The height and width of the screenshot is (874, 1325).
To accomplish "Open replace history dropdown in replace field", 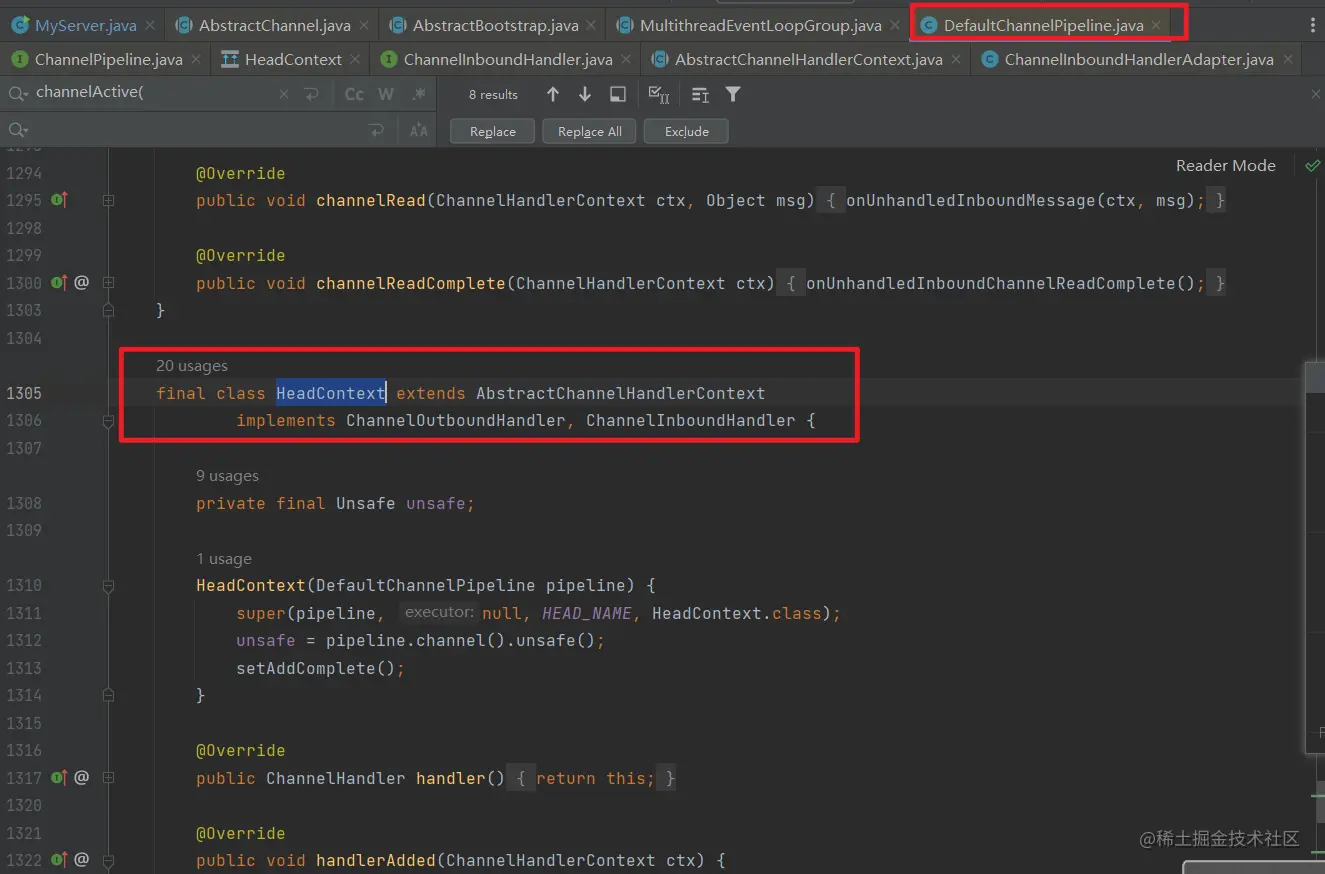I will click(x=19, y=130).
